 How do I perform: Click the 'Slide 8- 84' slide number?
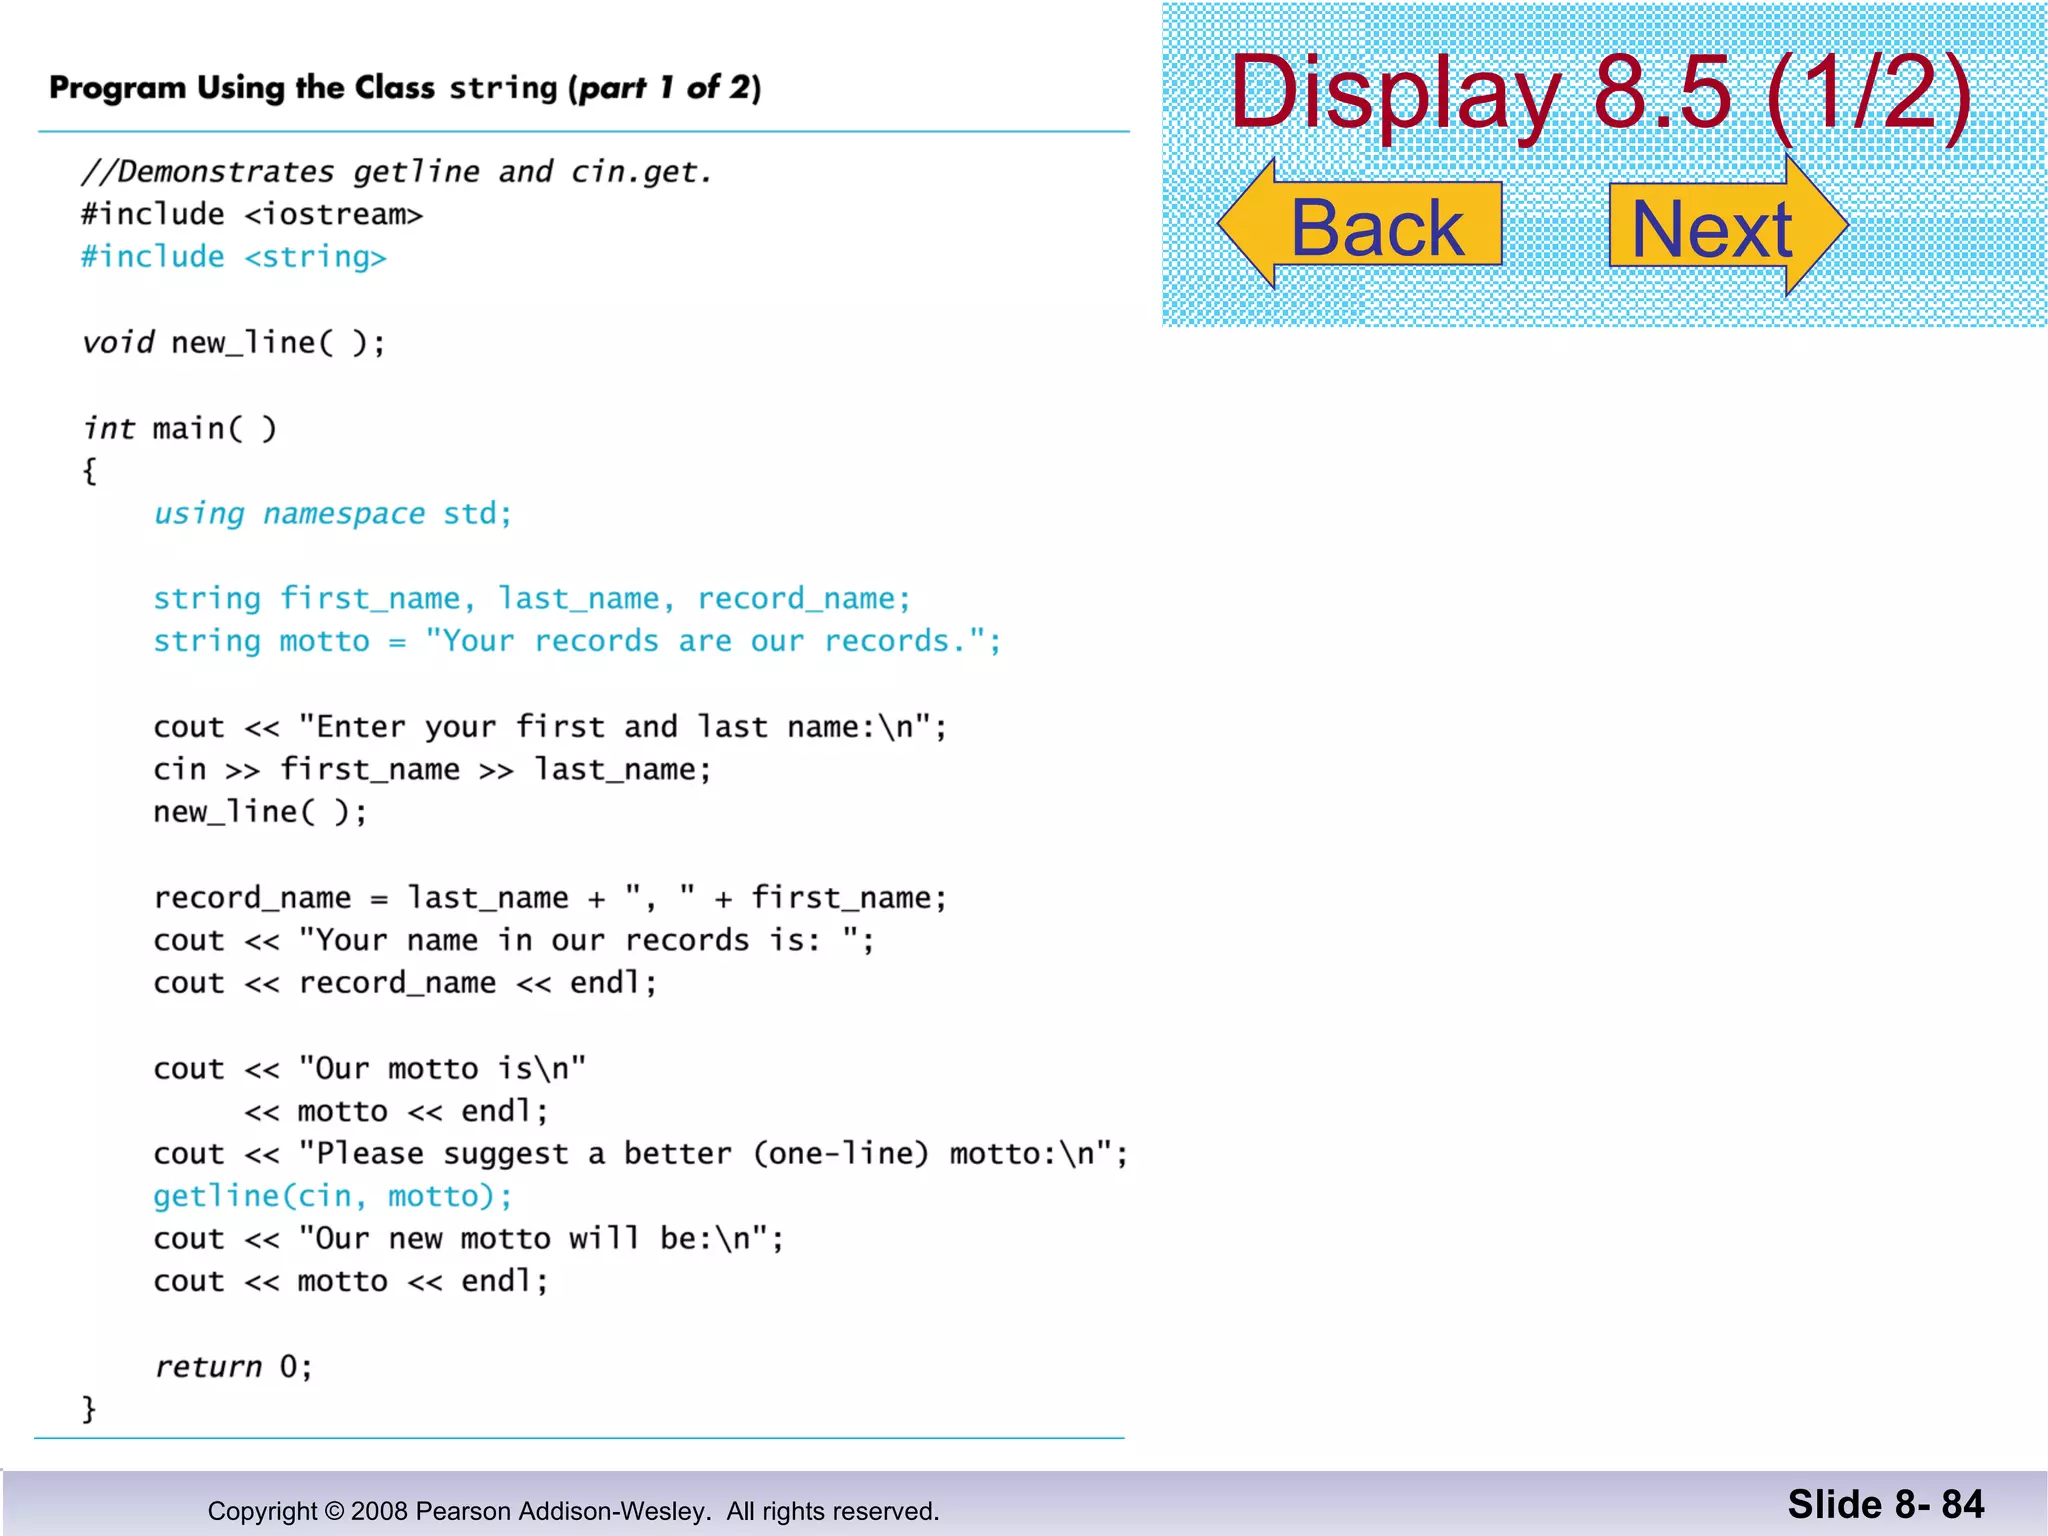[1886, 1504]
